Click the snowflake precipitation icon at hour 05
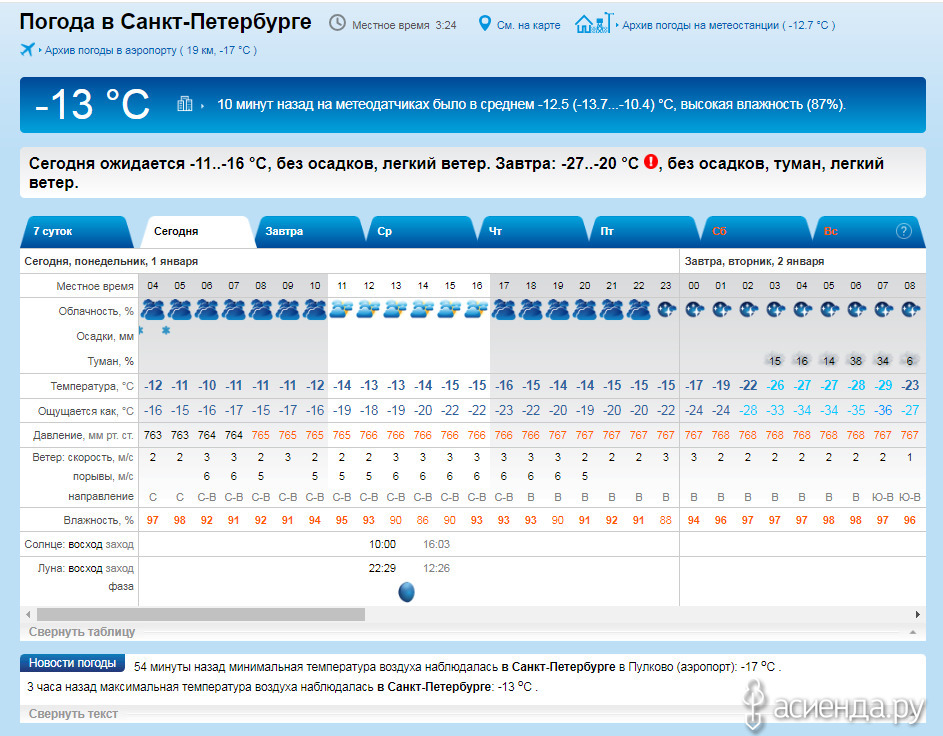The image size is (943, 736). pyautogui.click(x=166, y=330)
